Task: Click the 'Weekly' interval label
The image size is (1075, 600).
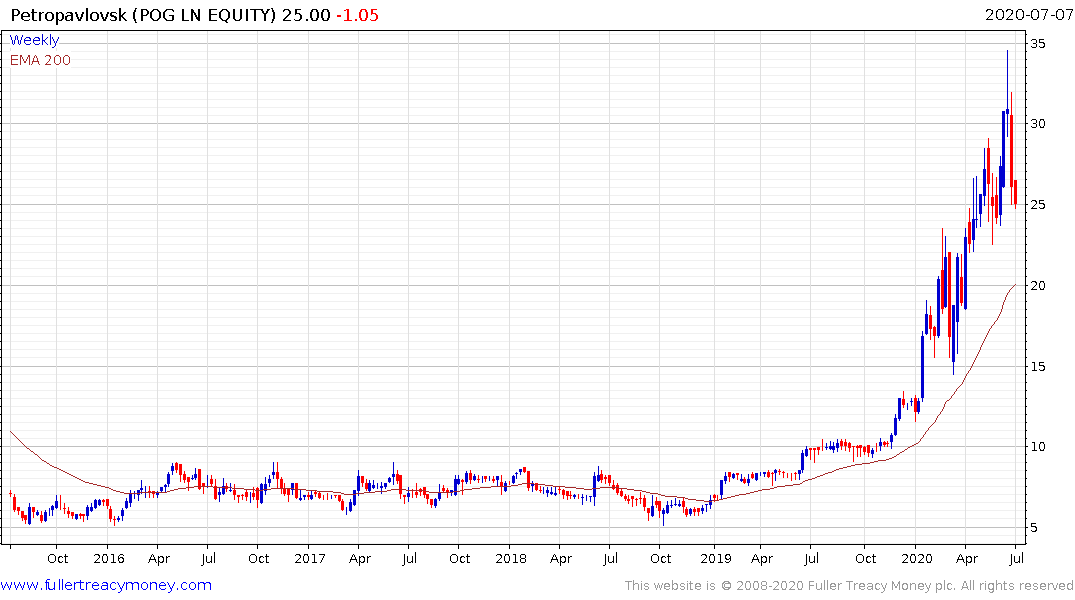Action: pos(34,40)
